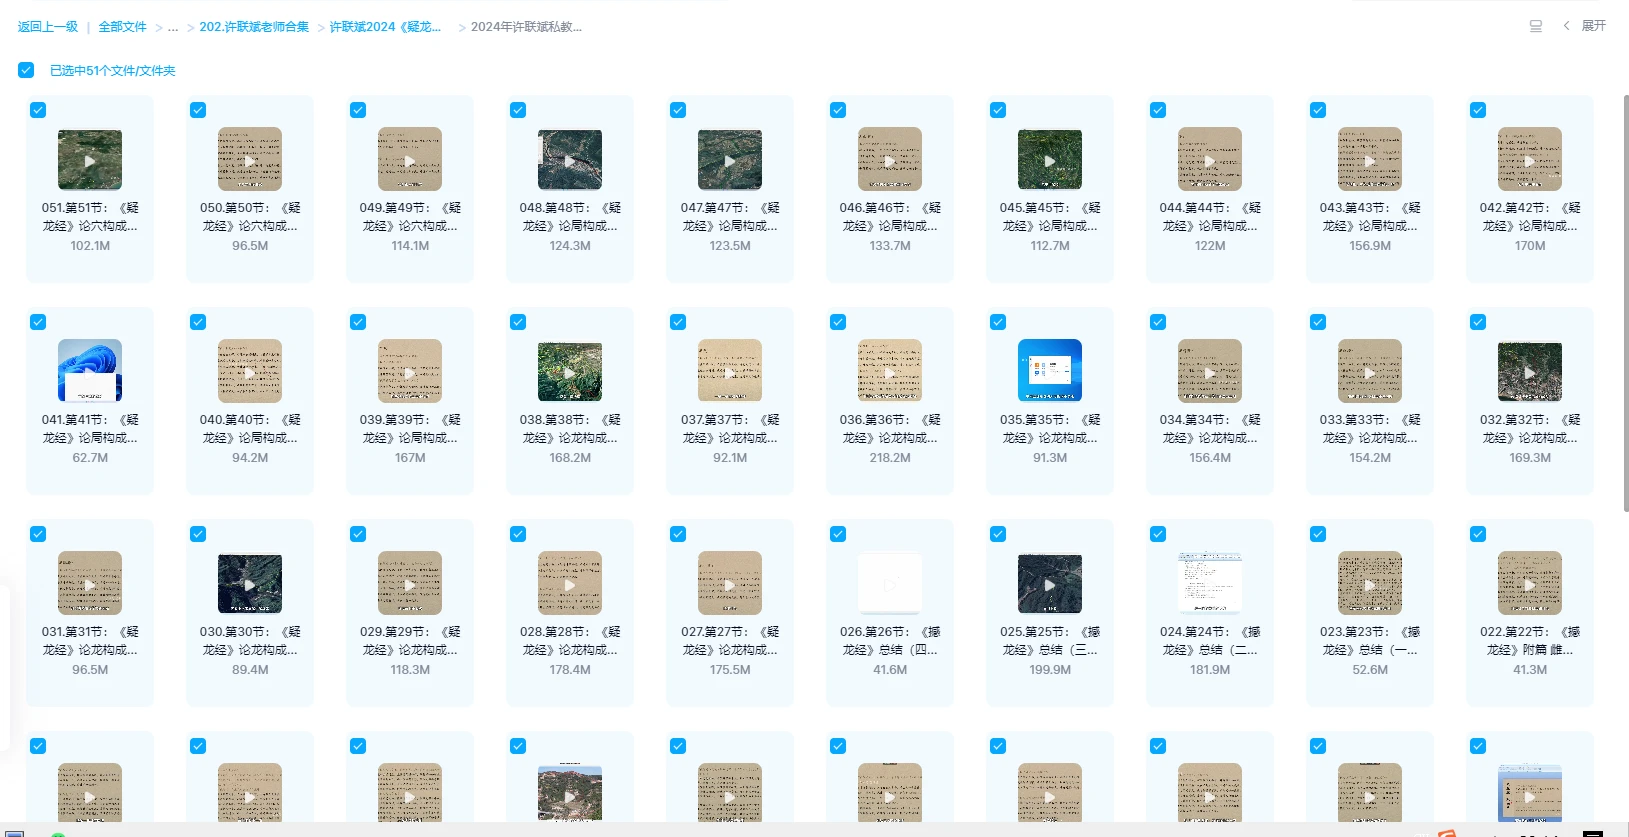This screenshot has height=837, width=1629.
Task: Click the 039.第39节 video thumbnail
Action: coord(410,371)
